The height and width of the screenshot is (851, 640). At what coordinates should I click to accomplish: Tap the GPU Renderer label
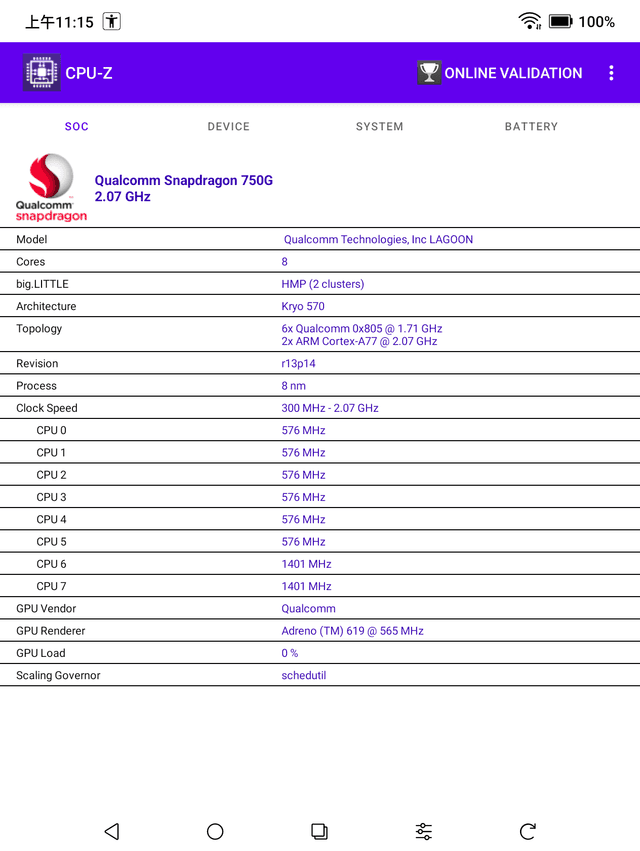(50, 631)
